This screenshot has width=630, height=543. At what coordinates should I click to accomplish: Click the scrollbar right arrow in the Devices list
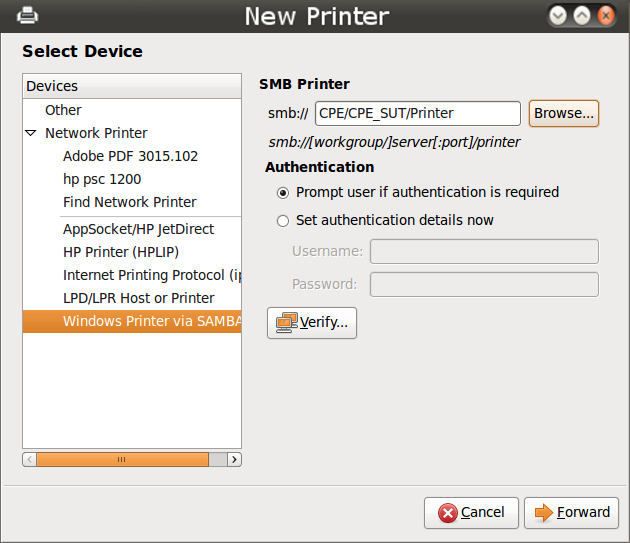(x=234, y=459)
